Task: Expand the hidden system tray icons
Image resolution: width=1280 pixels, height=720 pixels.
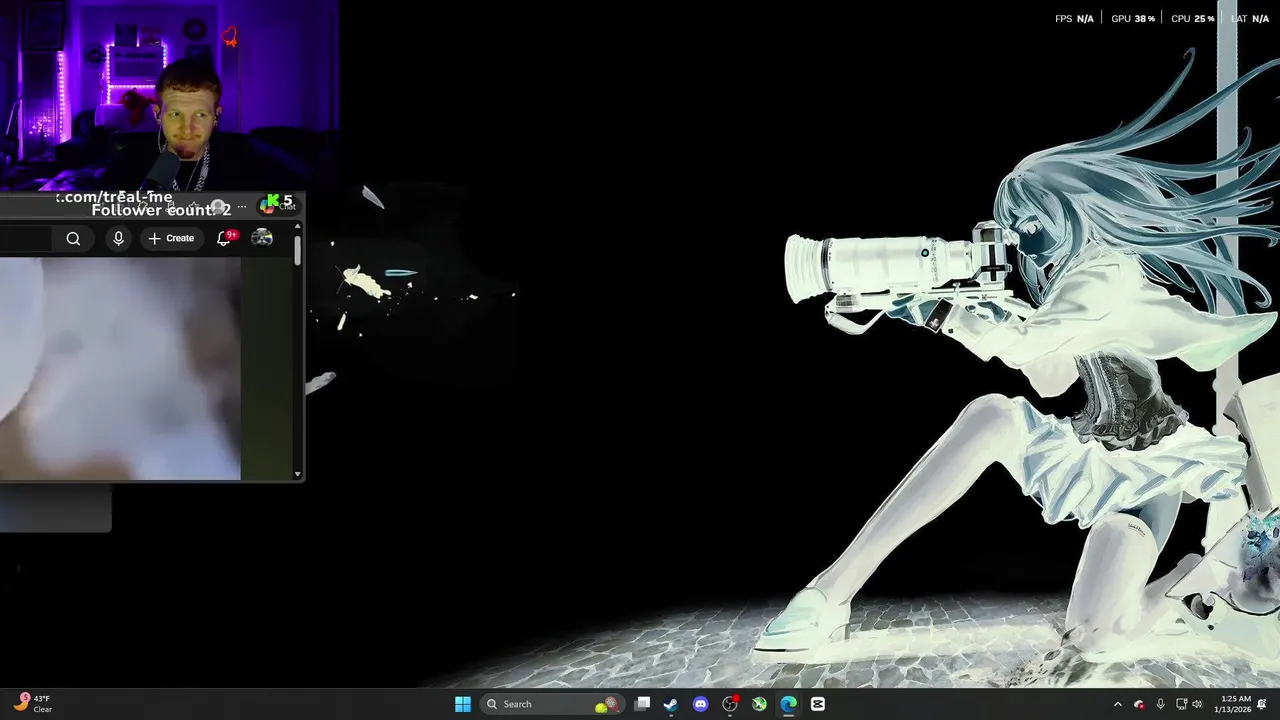Action: (1118, 704)
